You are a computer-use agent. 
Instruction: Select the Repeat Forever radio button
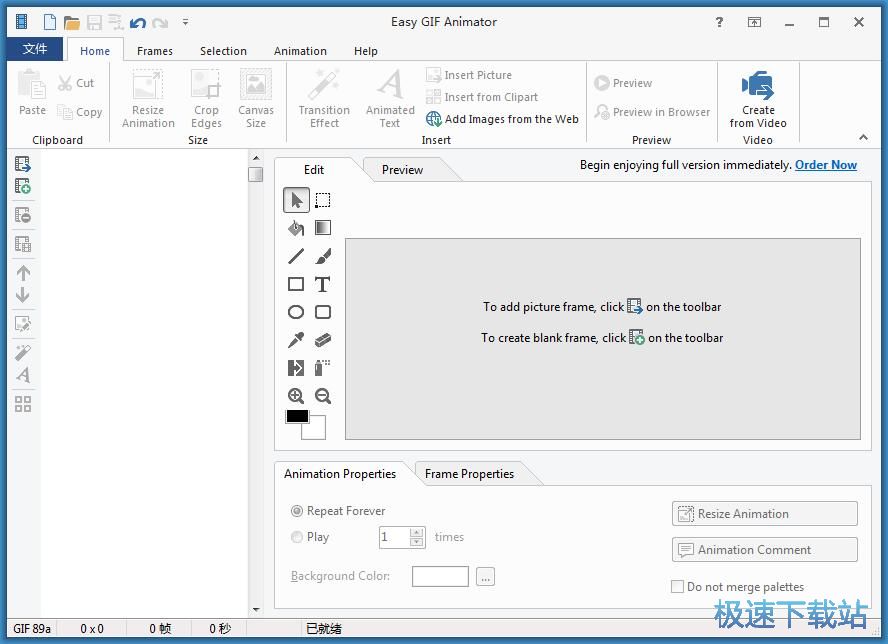pyautogui.click(x=297, y=511)
